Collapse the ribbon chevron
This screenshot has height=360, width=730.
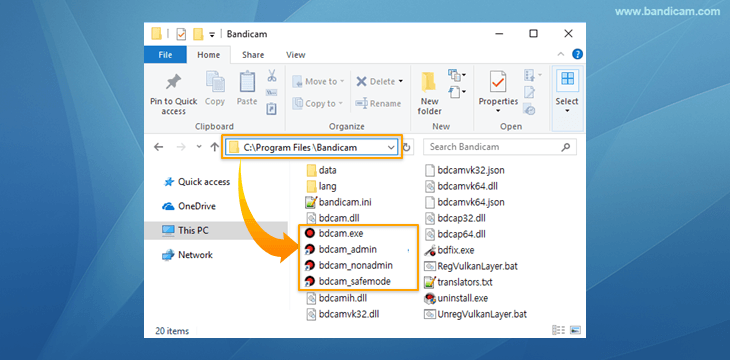click(x=561, y=54)
